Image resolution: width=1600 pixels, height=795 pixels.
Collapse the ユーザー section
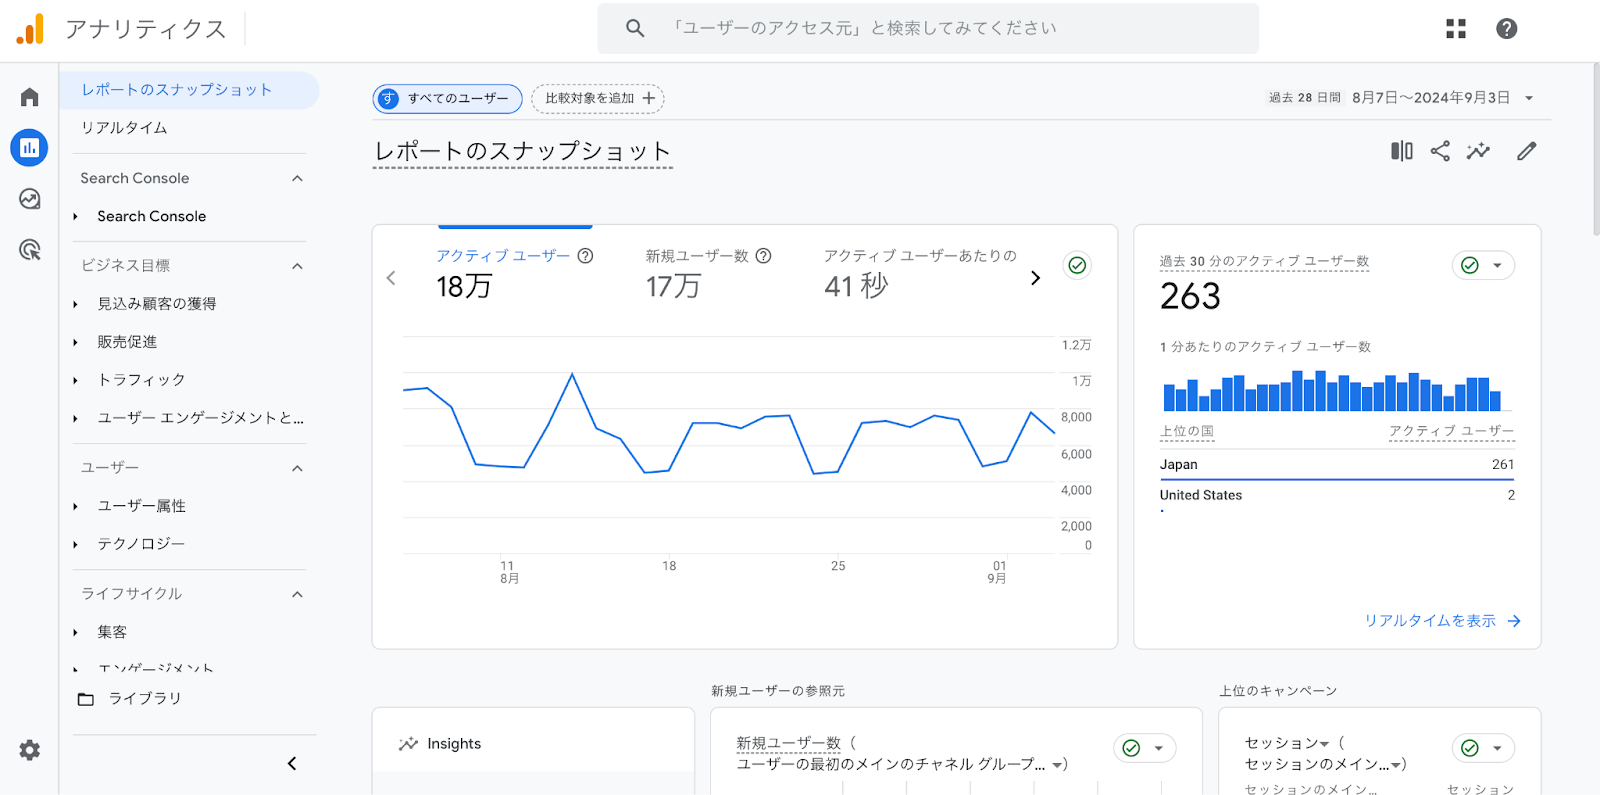coord(297,468)
